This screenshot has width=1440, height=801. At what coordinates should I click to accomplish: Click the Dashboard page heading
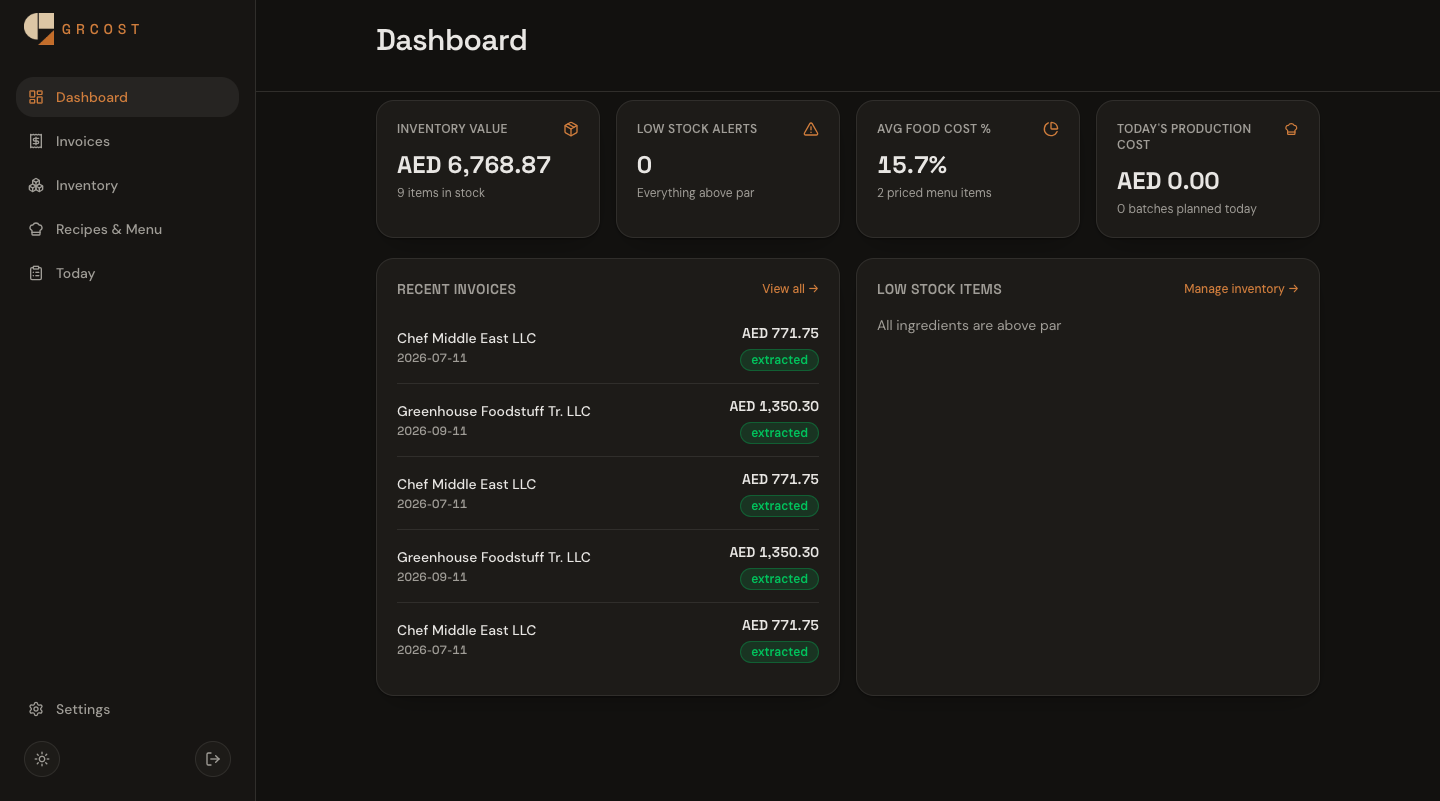click(452, 40)
